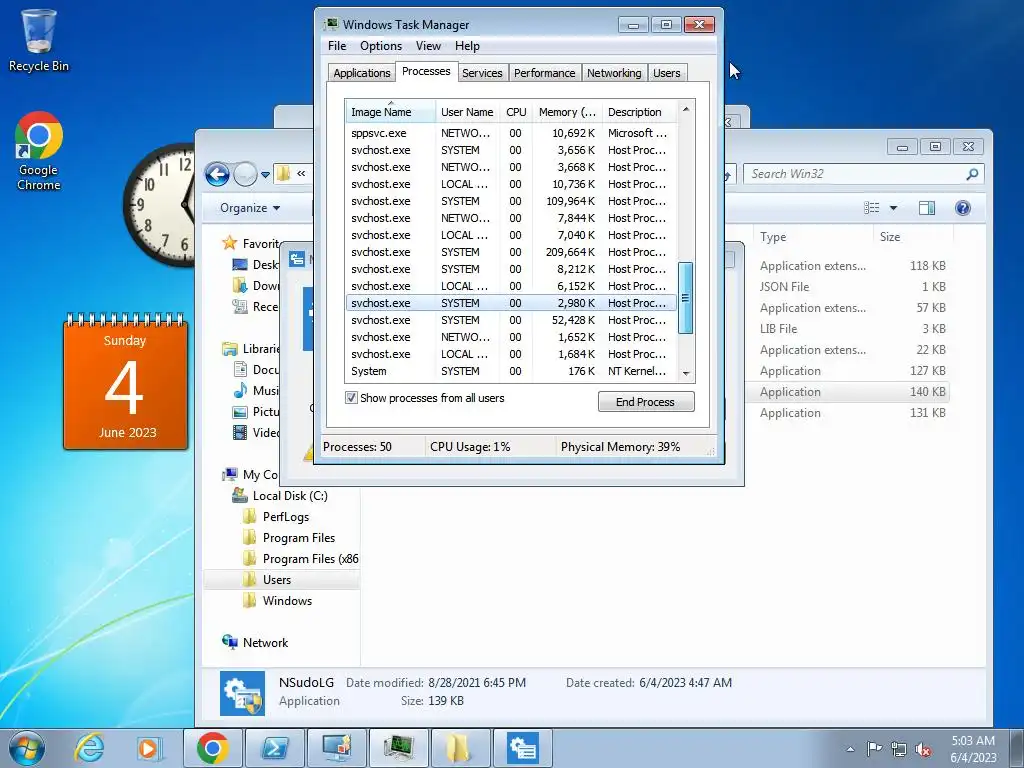The image size is (1024, 768).
Task: Switch to the Services tab
Action: point(482,73)
